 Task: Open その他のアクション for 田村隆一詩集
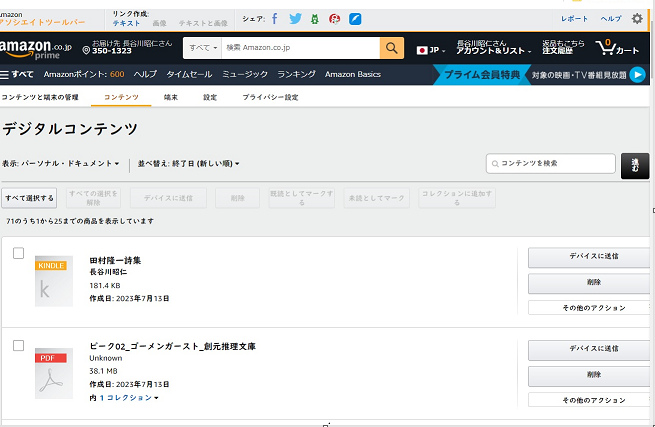[589, 308]
